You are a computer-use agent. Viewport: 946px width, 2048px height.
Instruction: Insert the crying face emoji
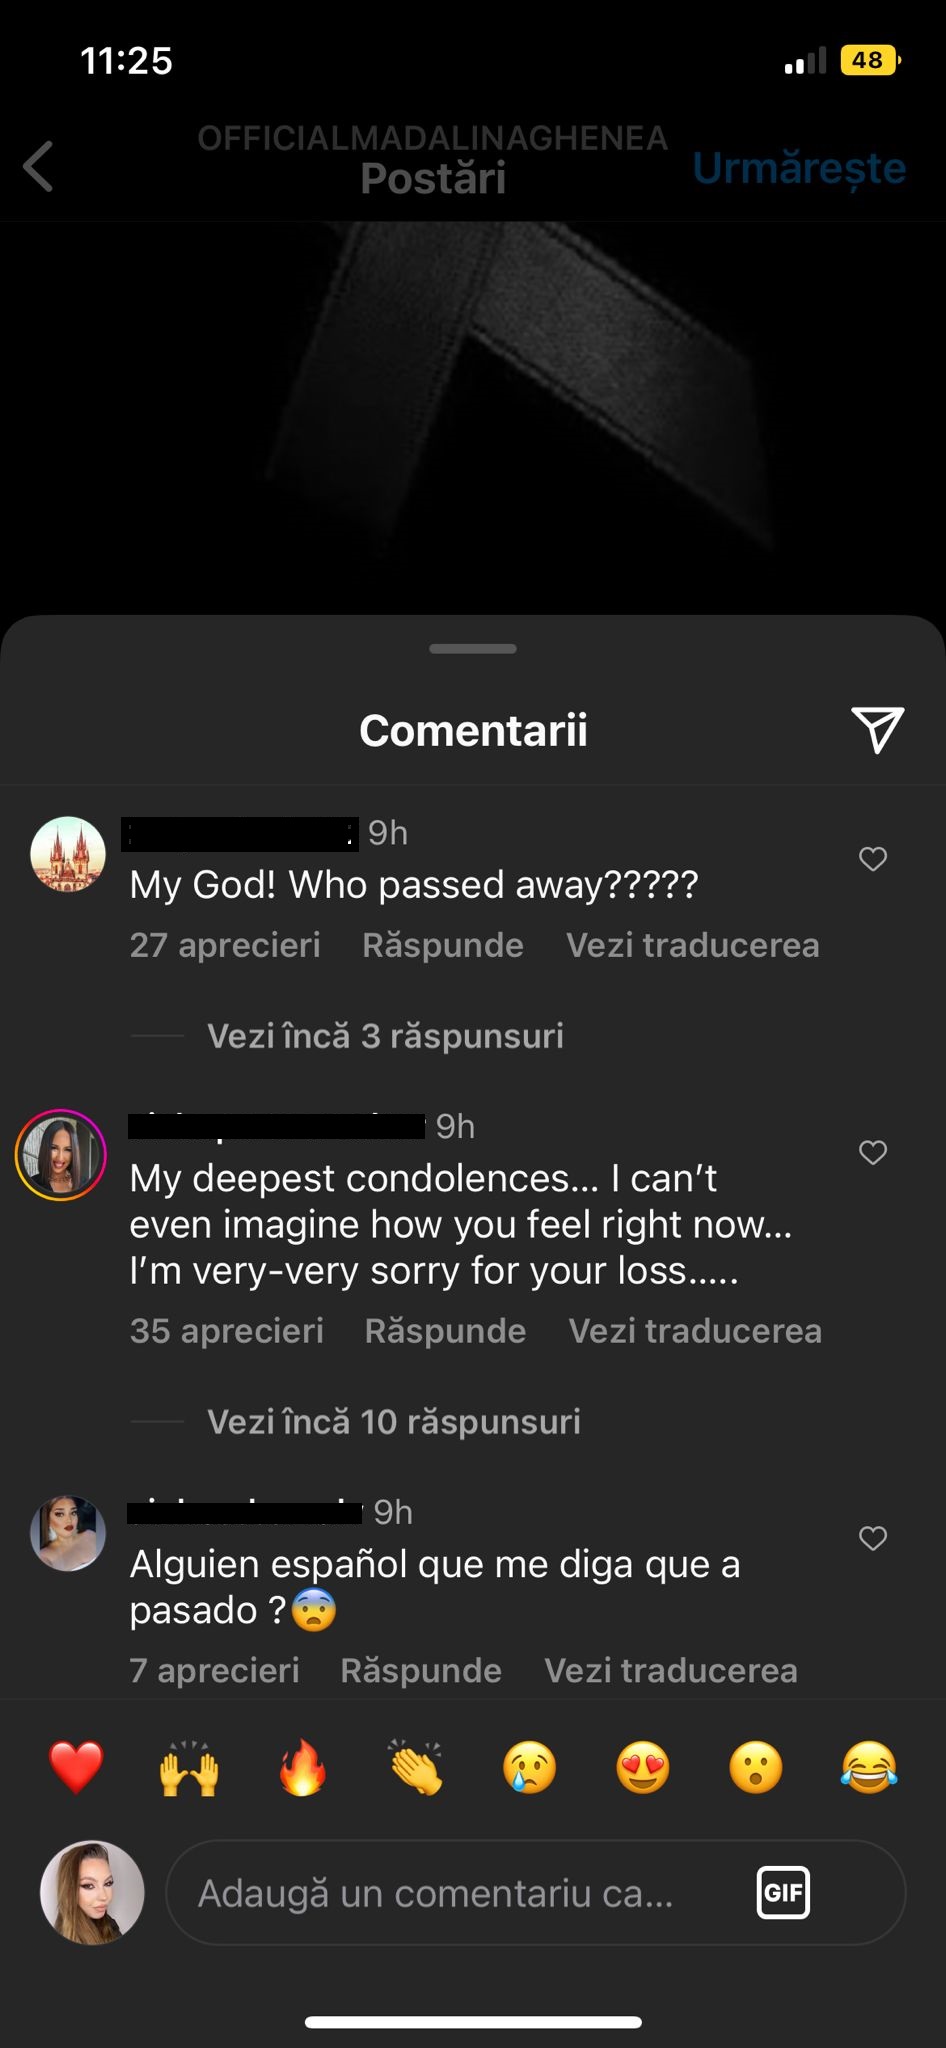coord(529,1767)
